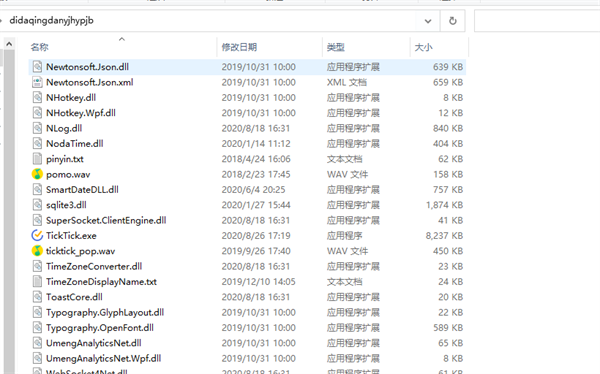The width and height of the screenshot is (600, 374).
Task: Click the Newtonsoft.Json.dll file icon
Action: coord(37,67)
